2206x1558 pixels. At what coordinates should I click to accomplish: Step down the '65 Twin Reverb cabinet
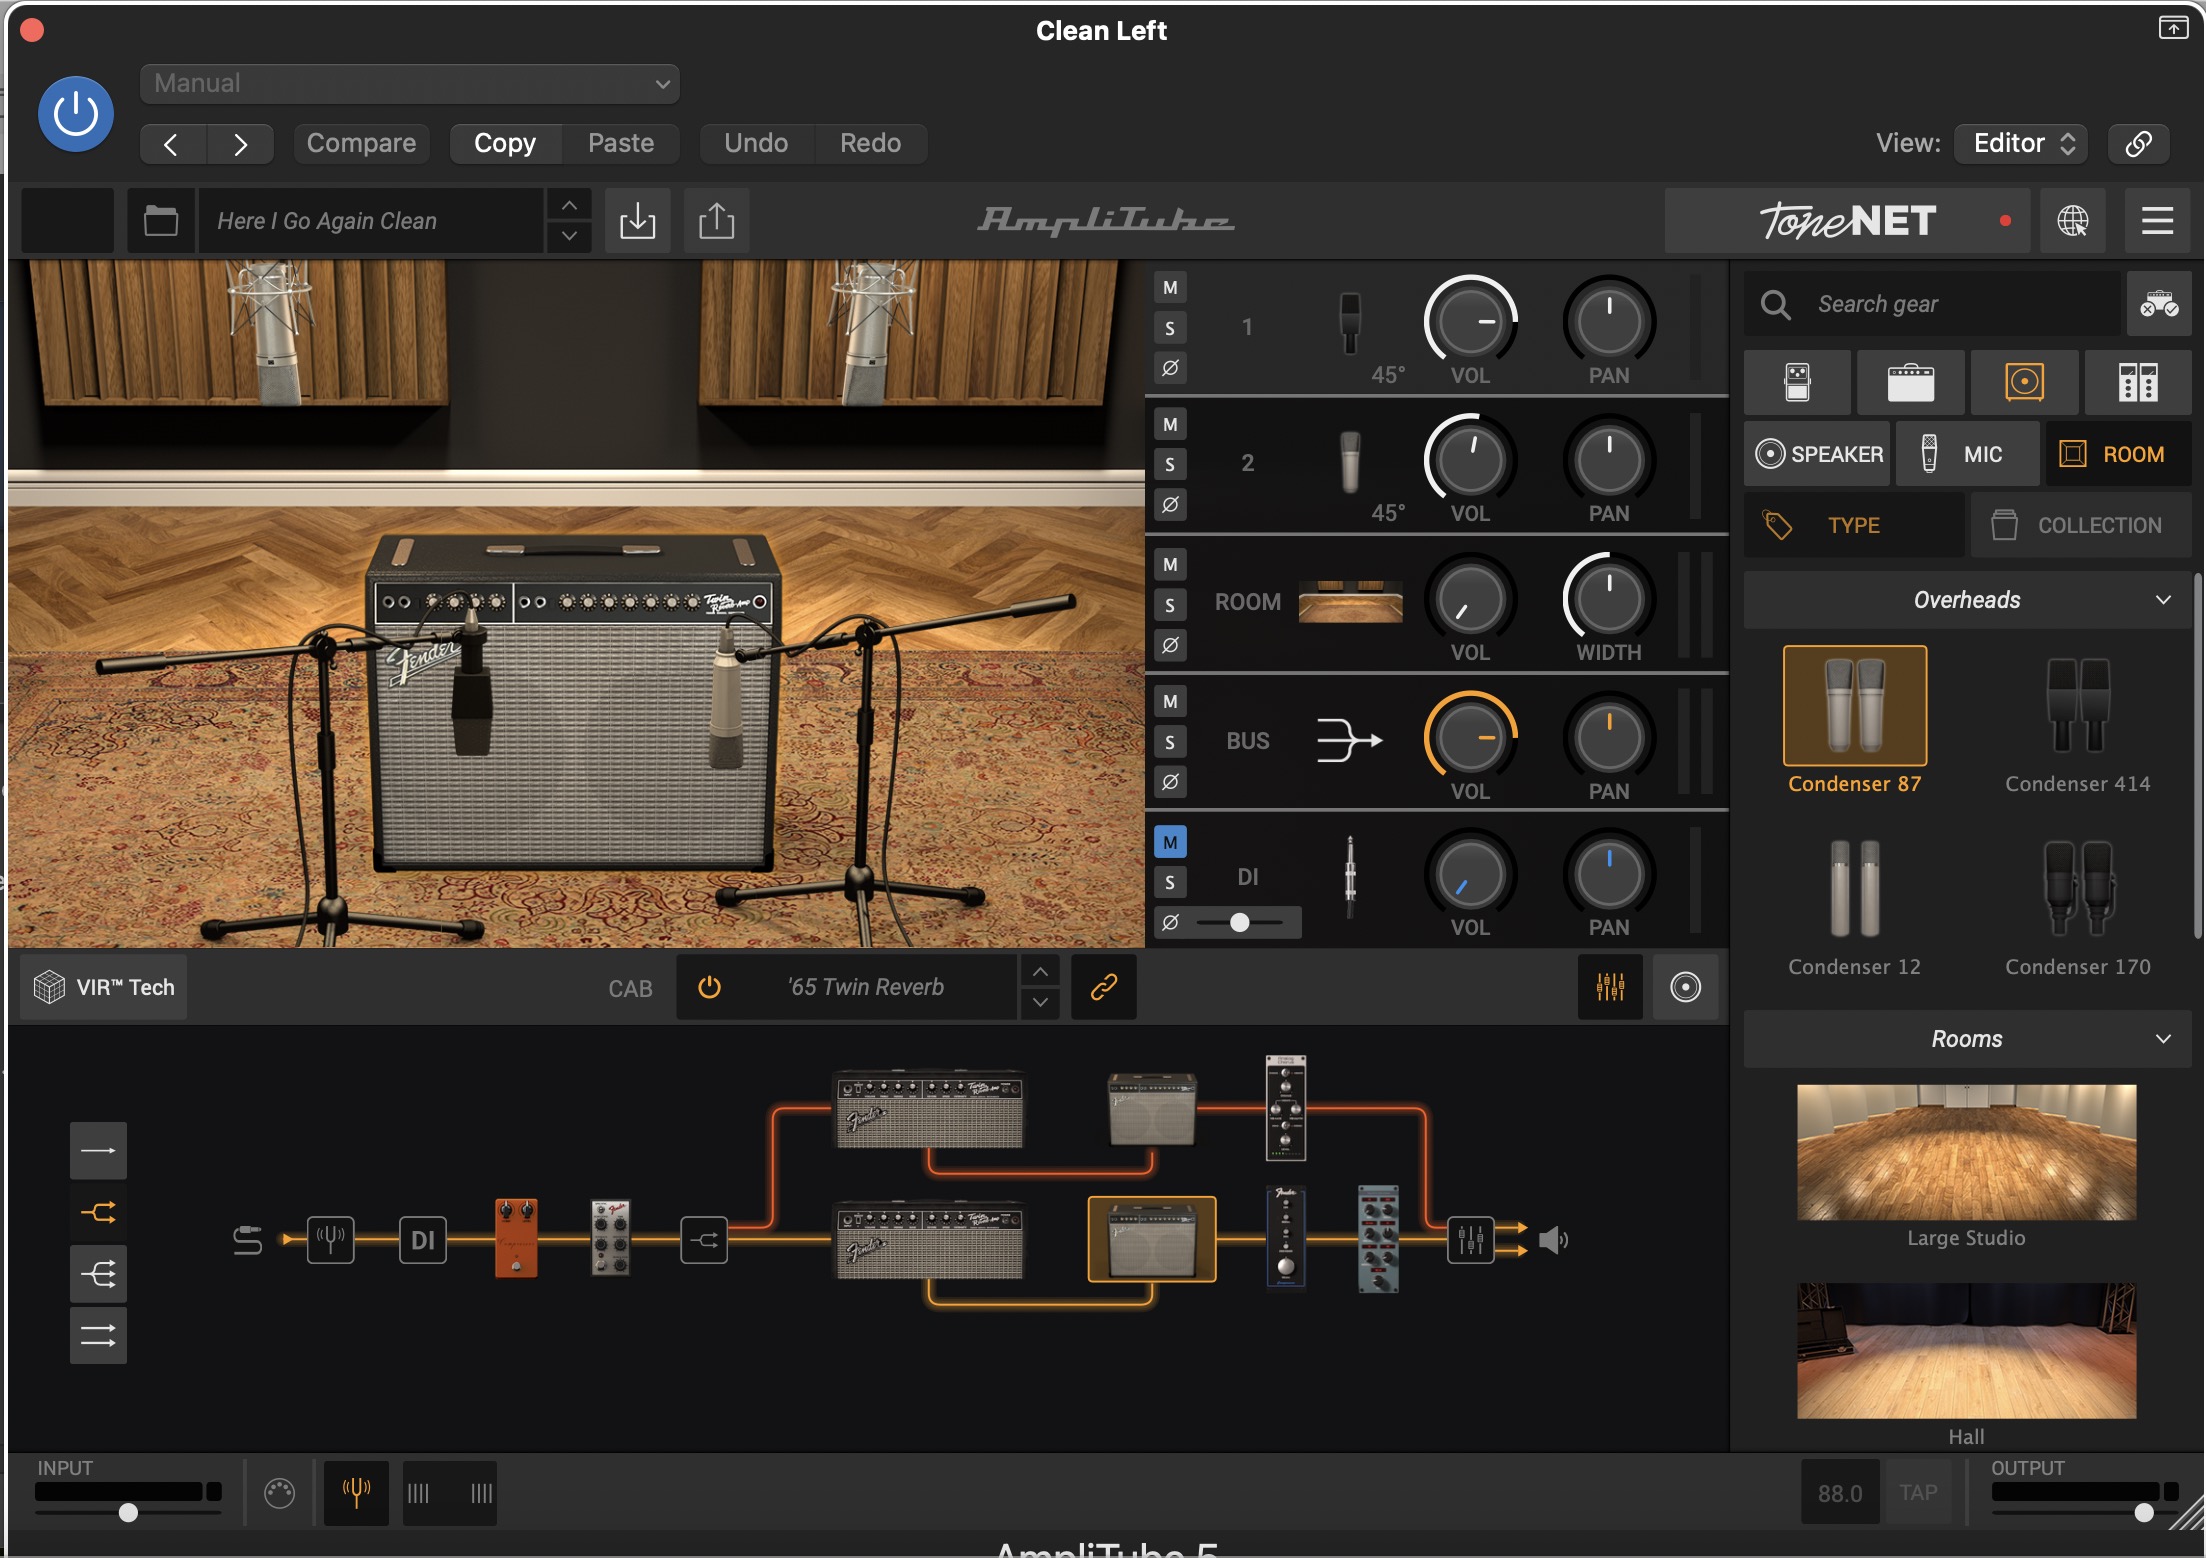[x=1040, y=1003]
